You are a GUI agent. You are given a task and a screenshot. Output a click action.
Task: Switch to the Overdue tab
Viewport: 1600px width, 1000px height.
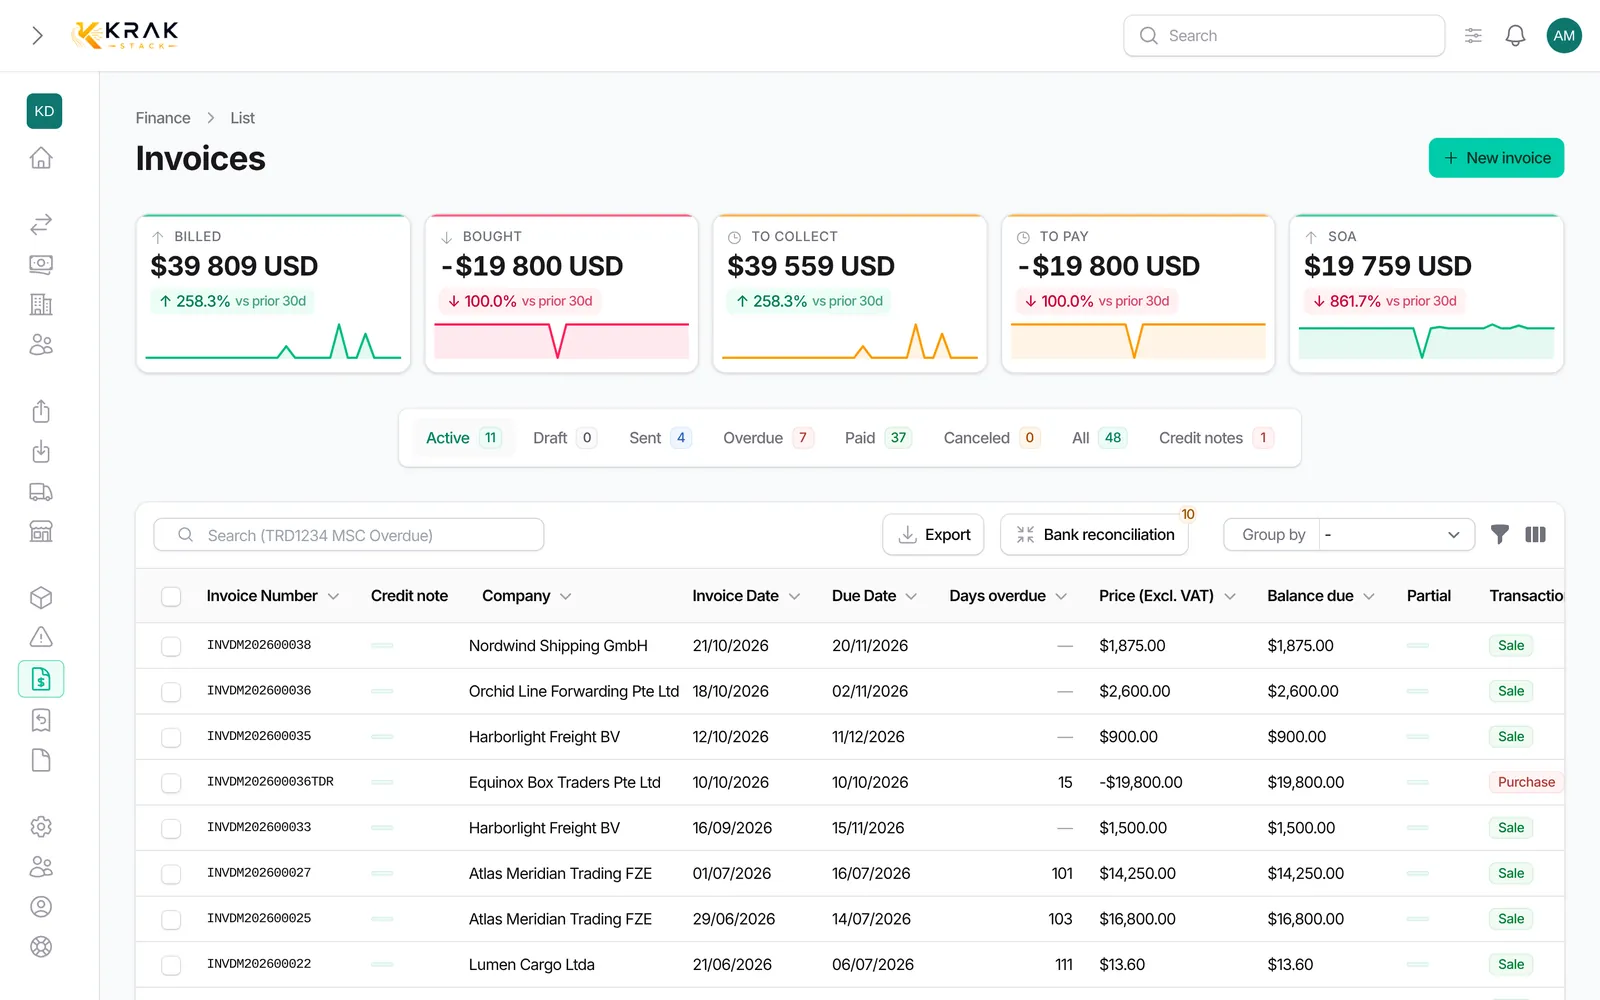pyautogui.click(x=768, y=438)
